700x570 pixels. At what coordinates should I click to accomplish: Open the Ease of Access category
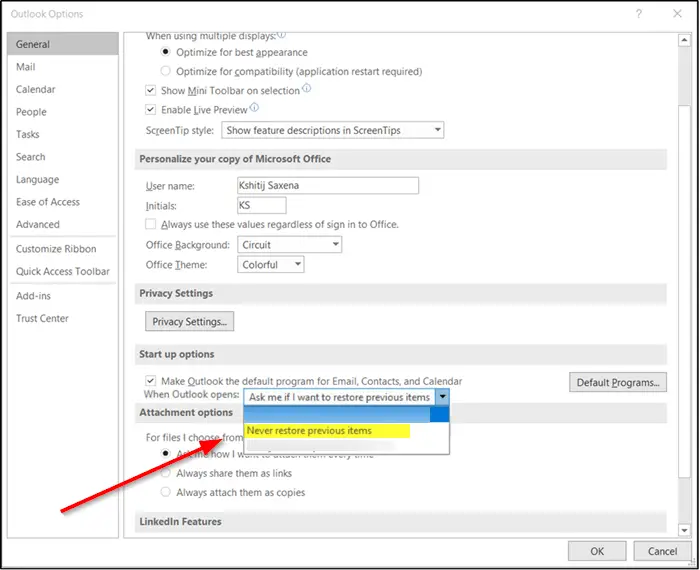coord(63,202)
